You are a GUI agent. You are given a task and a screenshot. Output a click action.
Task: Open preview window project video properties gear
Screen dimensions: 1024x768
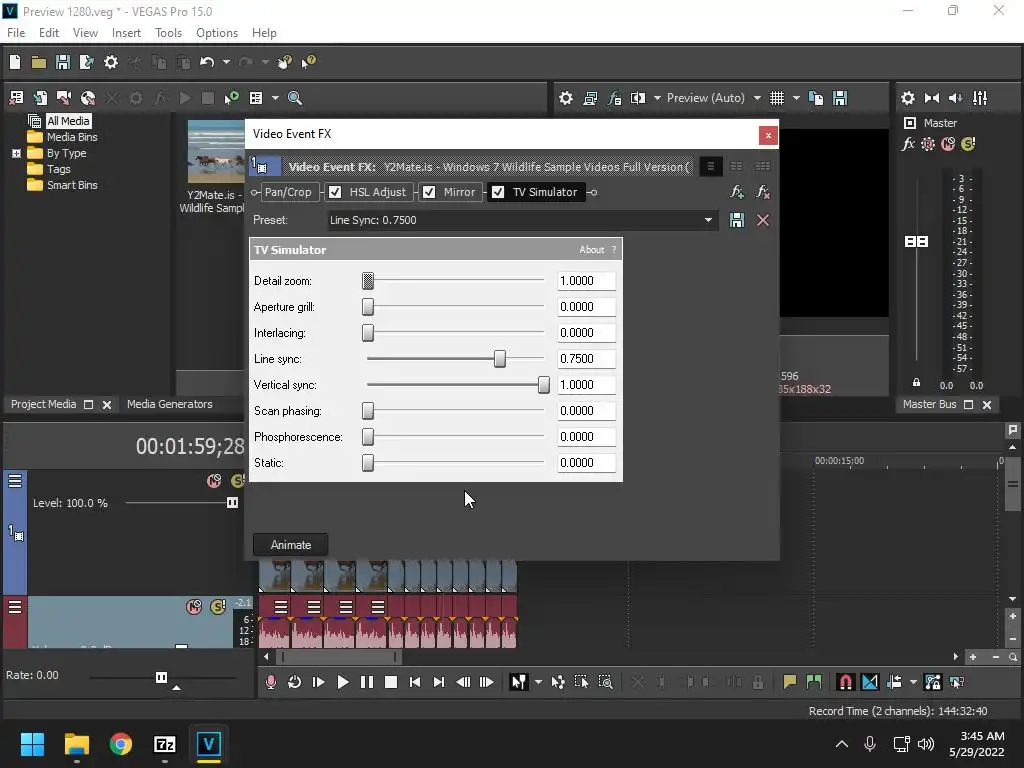tap(566, 98)
